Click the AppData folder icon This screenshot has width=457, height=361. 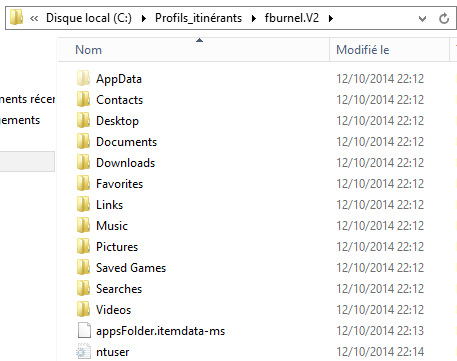83,79
